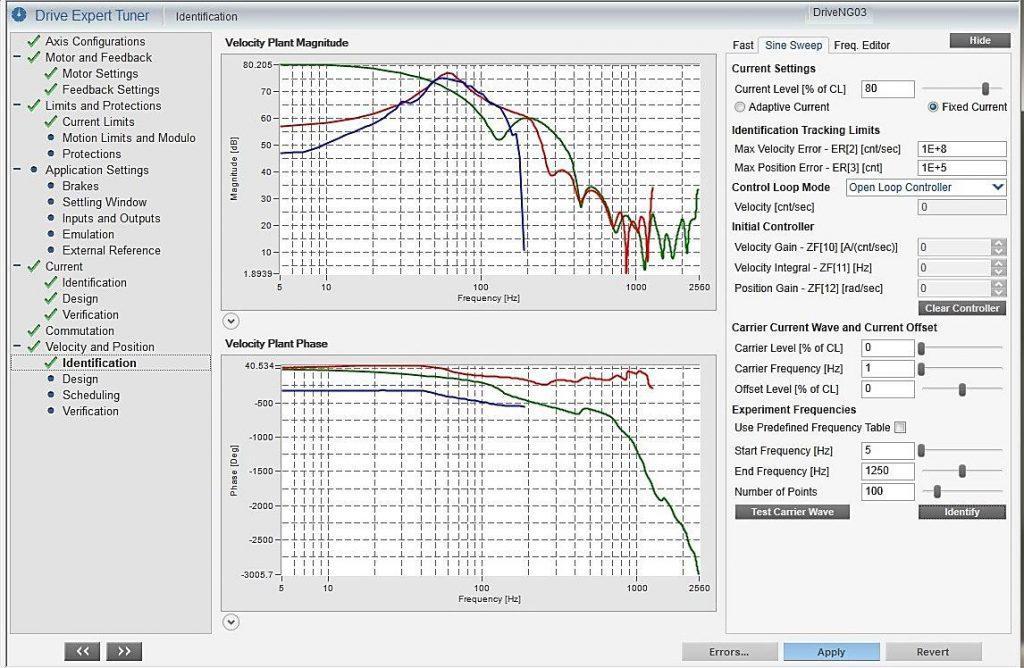Expand the panel below Velocity Plant Magnitude chart
The width and height of the screenshot is (1024, 668).
pyautogui.click(x=231, y=321)
